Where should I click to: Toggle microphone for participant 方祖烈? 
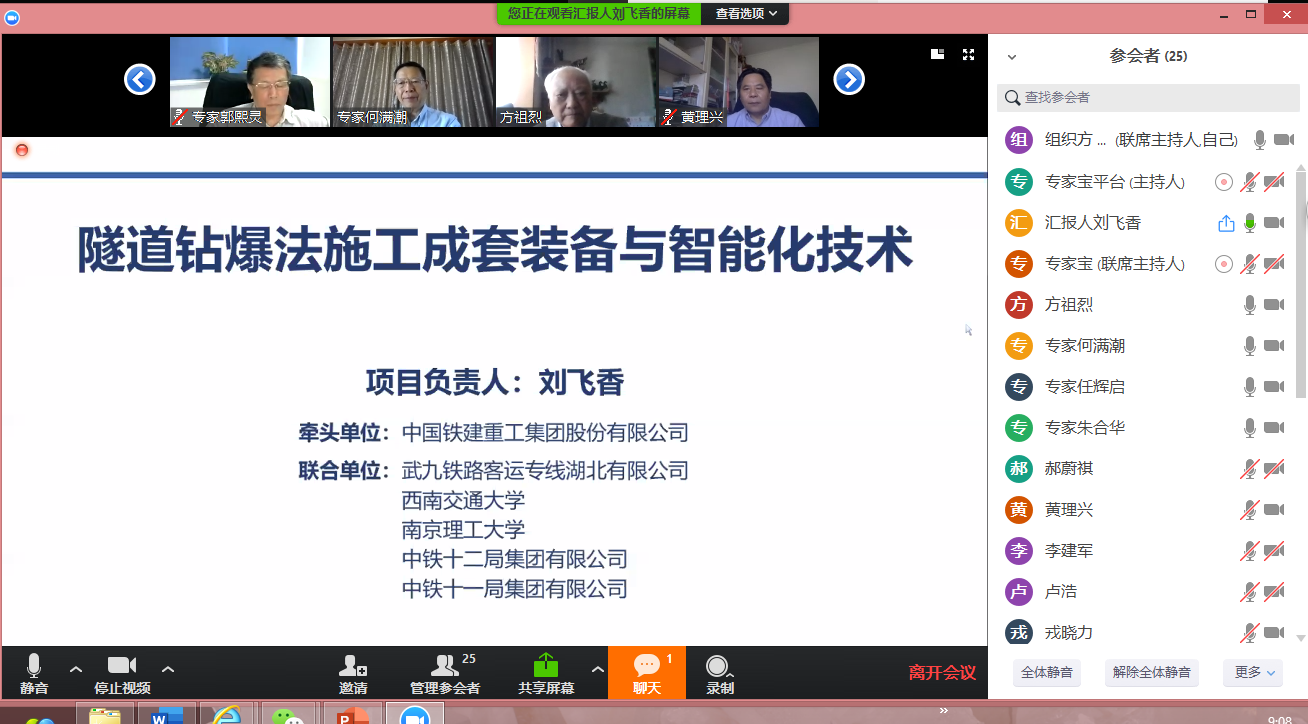click(x=1249, y=305)
